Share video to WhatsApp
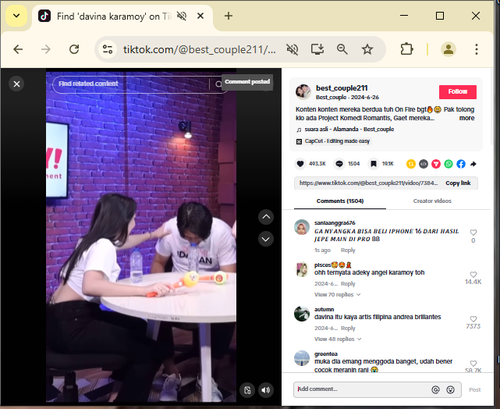 pyautogui.click(x=448, y=164)
